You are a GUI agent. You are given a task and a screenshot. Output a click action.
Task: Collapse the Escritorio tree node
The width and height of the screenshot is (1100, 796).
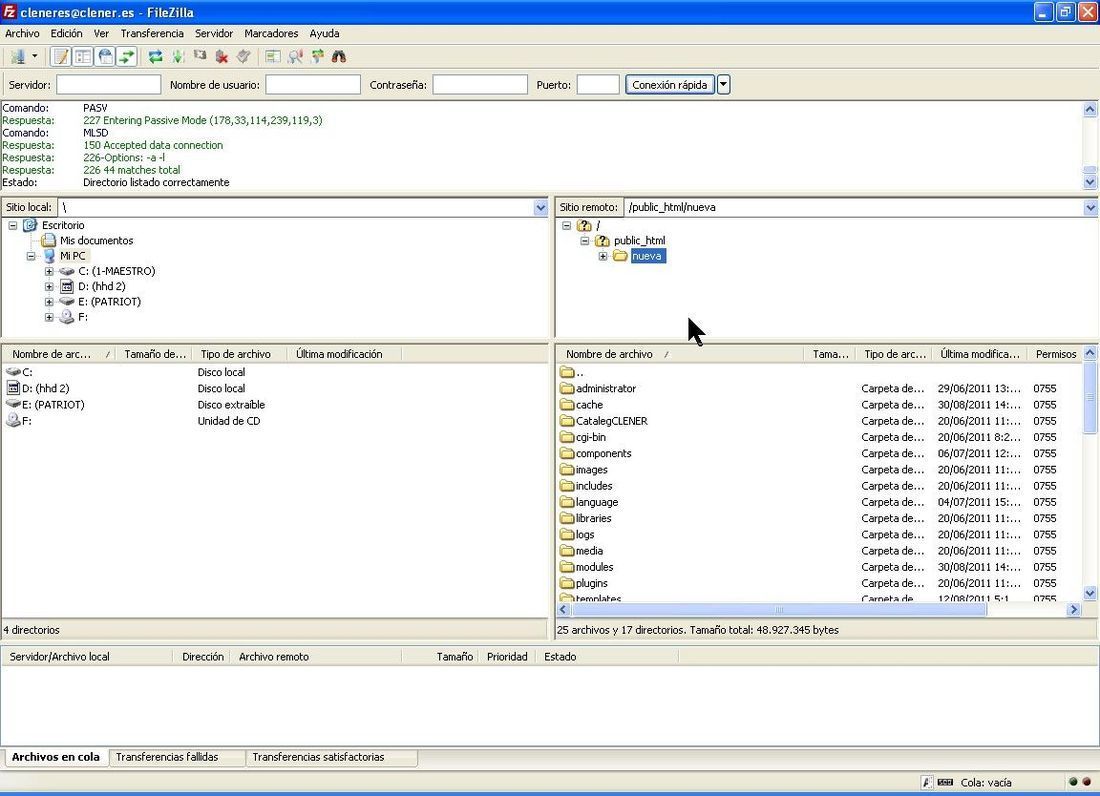pyautogui.click(x=13, y=225)
